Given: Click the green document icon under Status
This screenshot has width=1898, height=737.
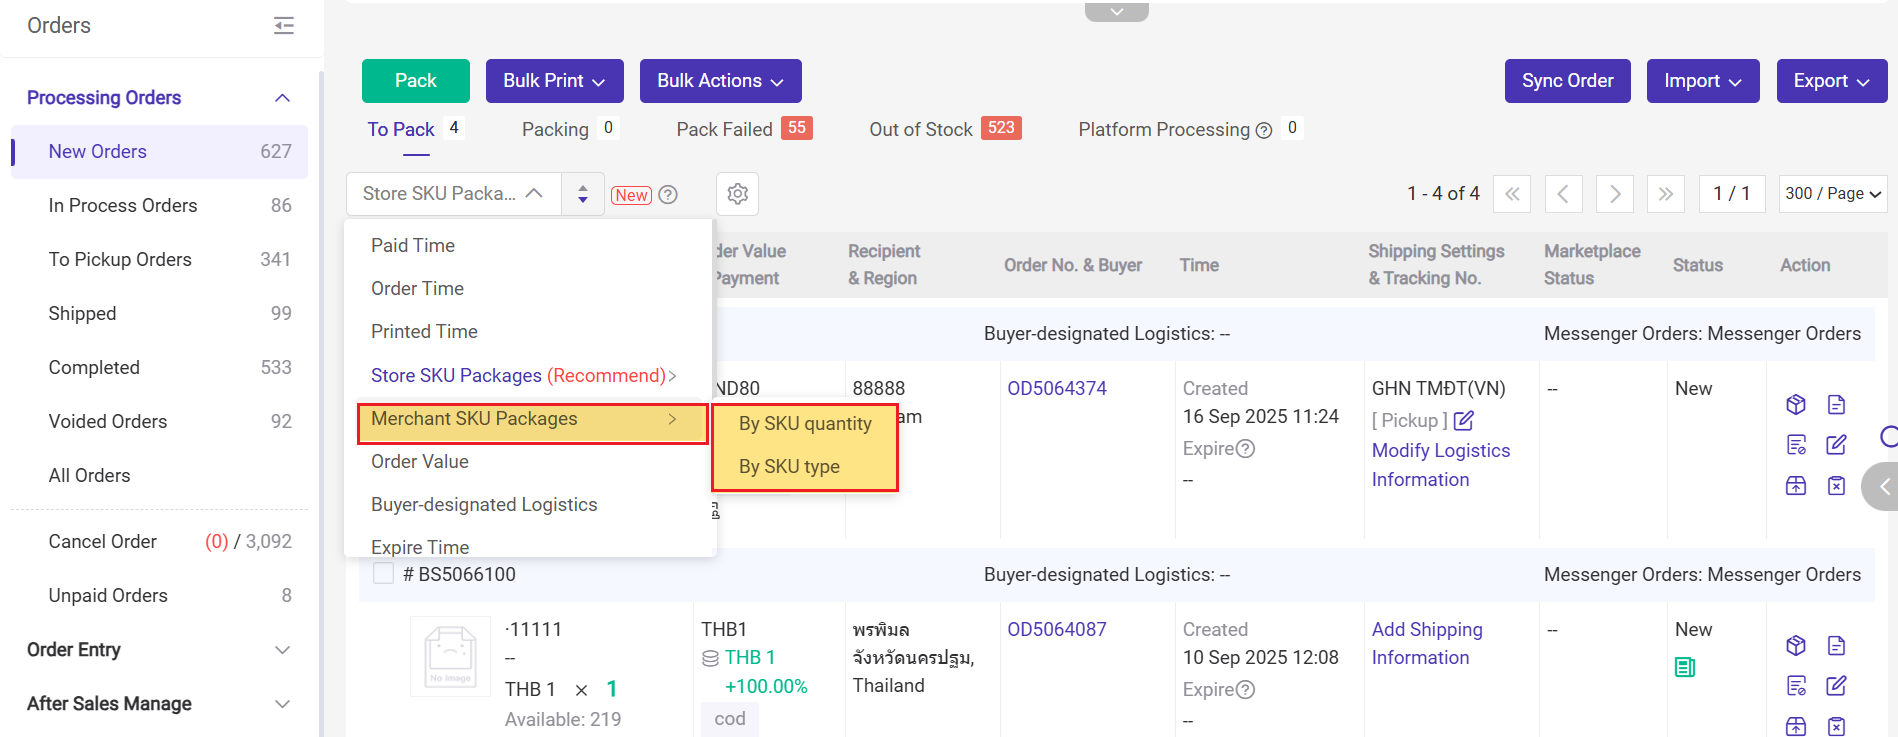Looking at the screenshot, I should point(1685,667).
